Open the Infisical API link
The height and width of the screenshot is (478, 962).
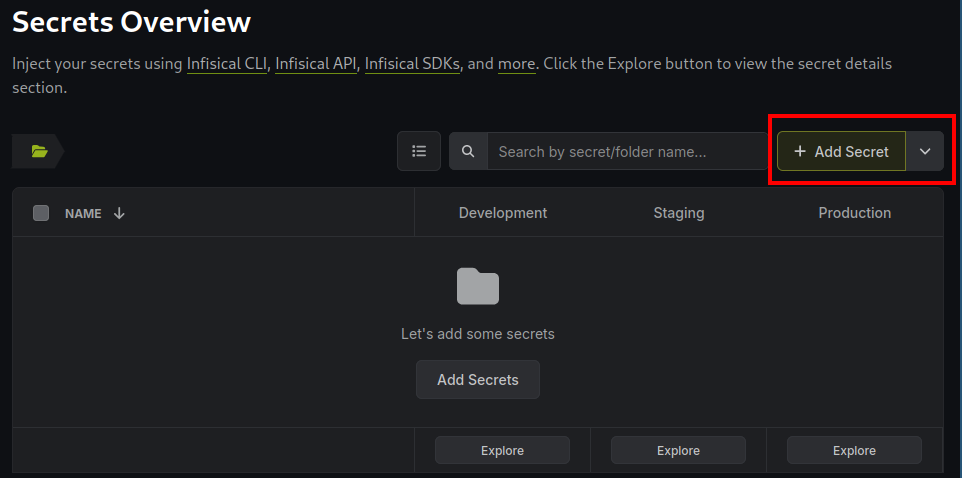click(x=316, y=64)
